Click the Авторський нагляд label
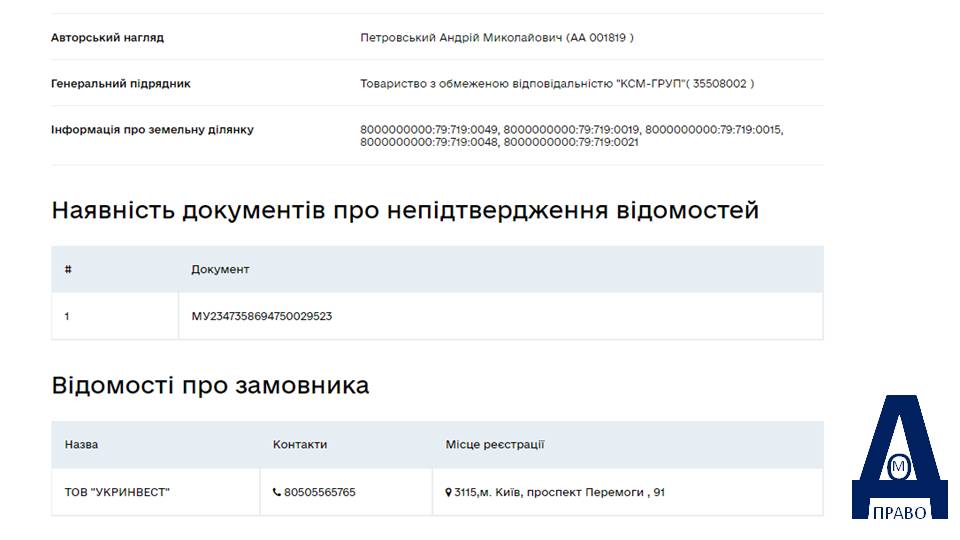The image size is (960, 540). (x=107, y=38)
